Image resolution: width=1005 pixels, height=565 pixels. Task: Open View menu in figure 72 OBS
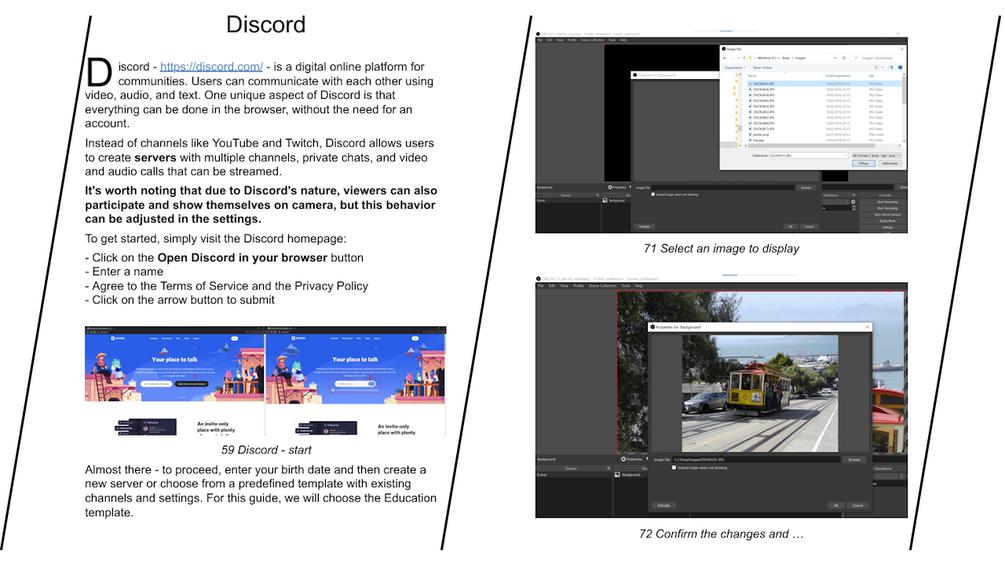pyautogui.click(x=564, y=286)
